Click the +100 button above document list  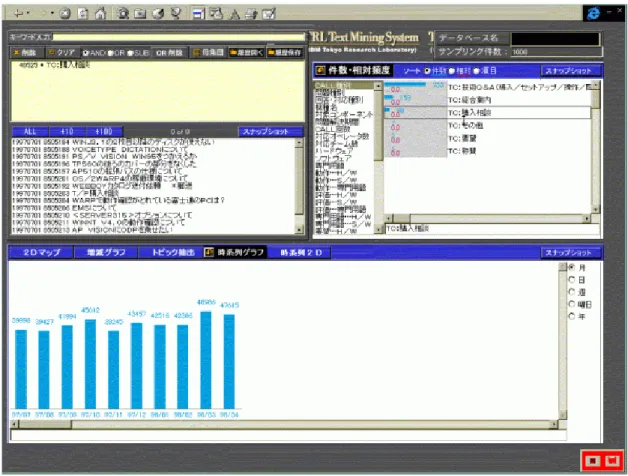tap(104, 131)
